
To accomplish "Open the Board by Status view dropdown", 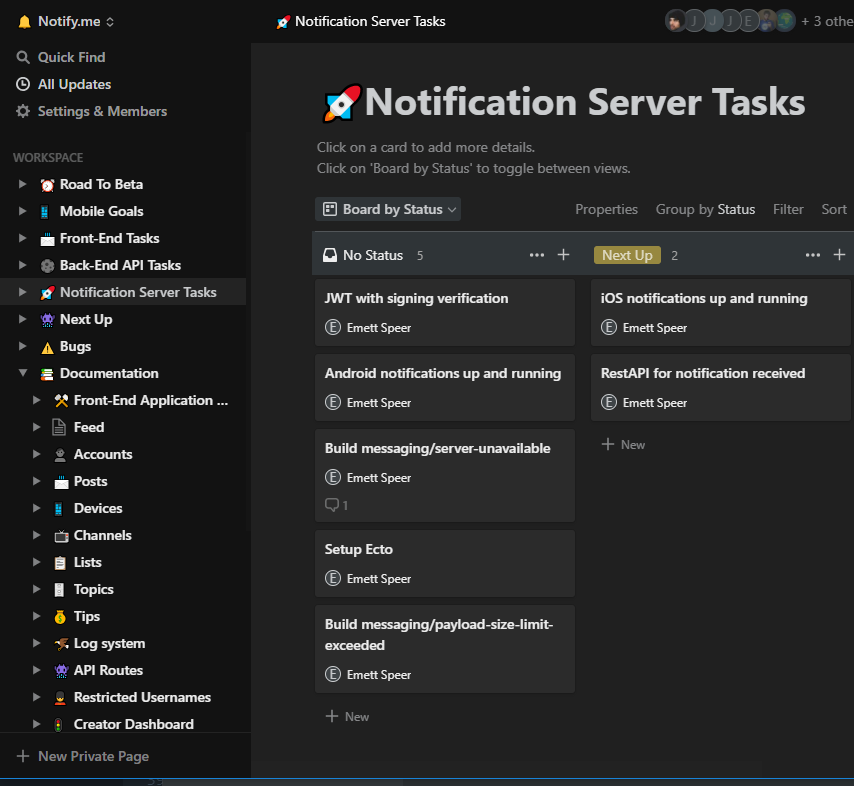I will (x=388, y=209).
